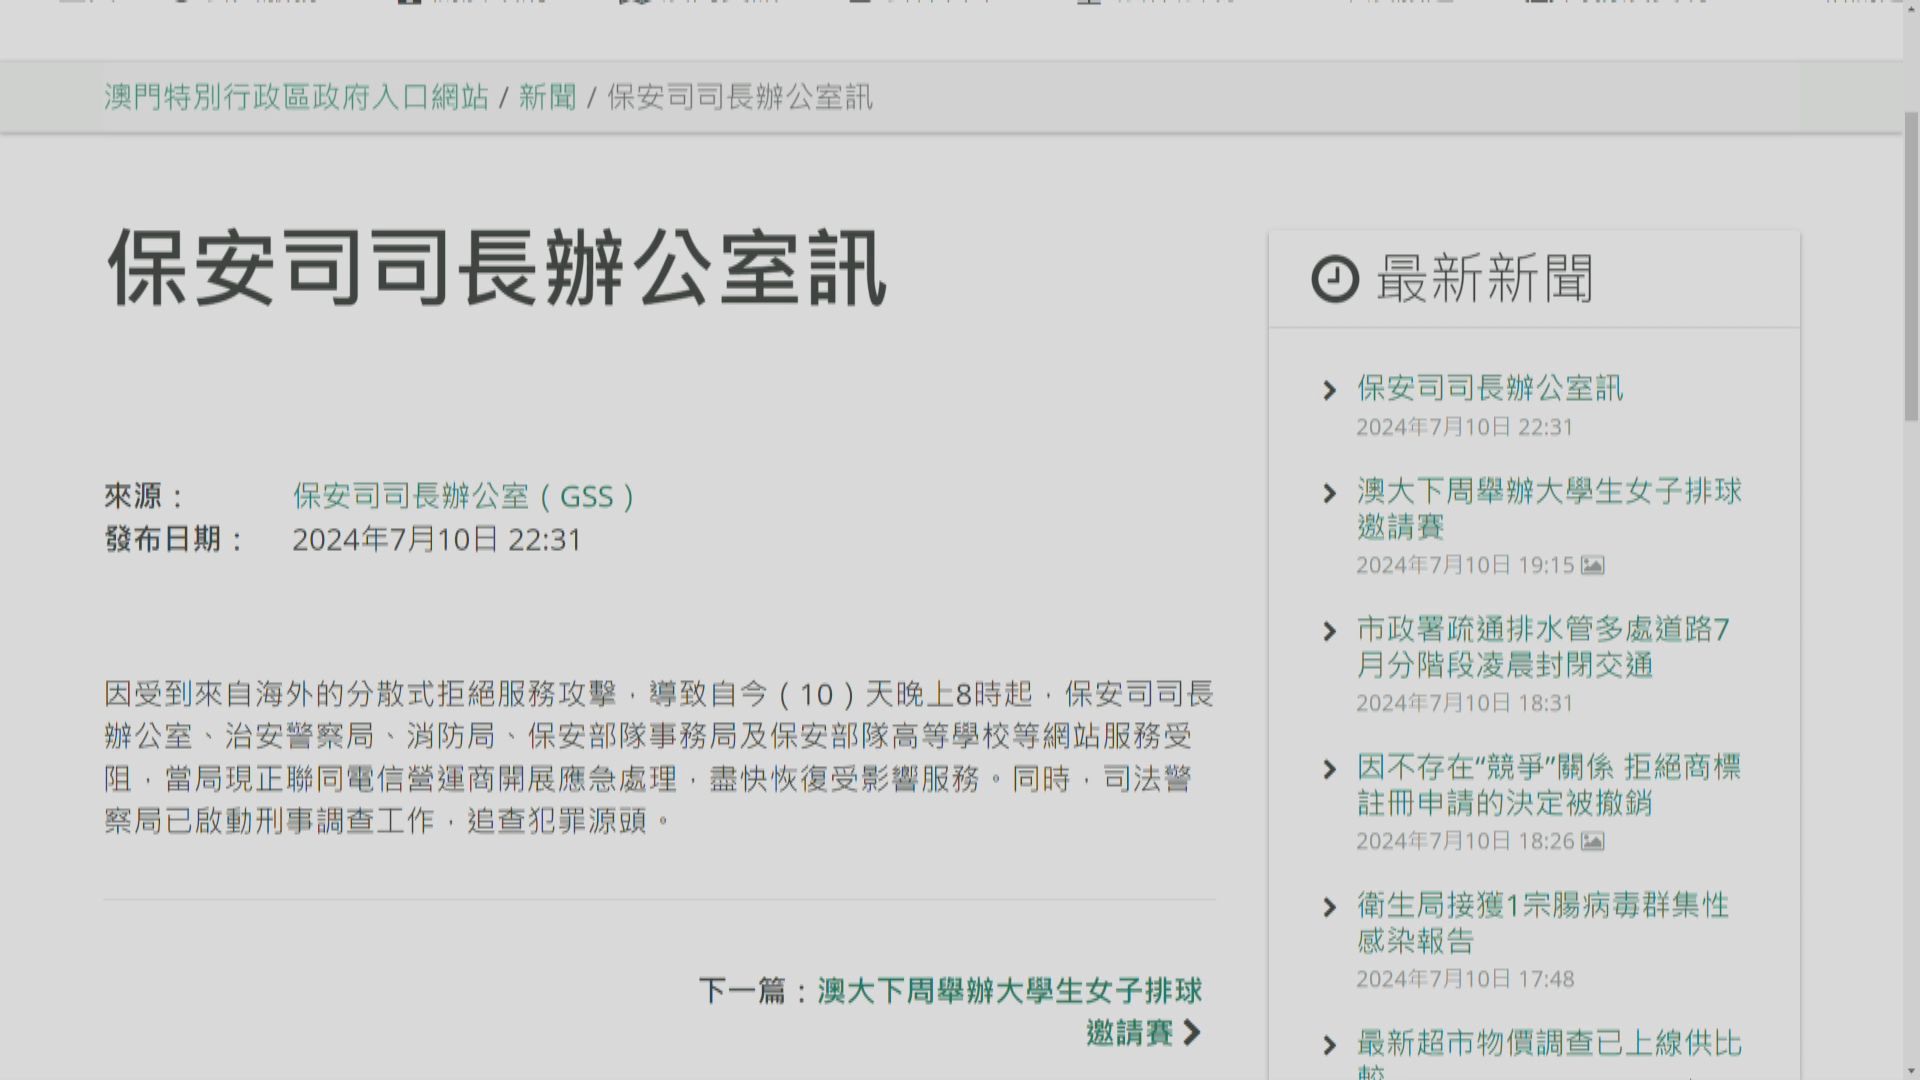Go to the 新聞 breadcrumb link
Image resolution: width=1920 pixels, height=1080 pixels.
[547, 97]
